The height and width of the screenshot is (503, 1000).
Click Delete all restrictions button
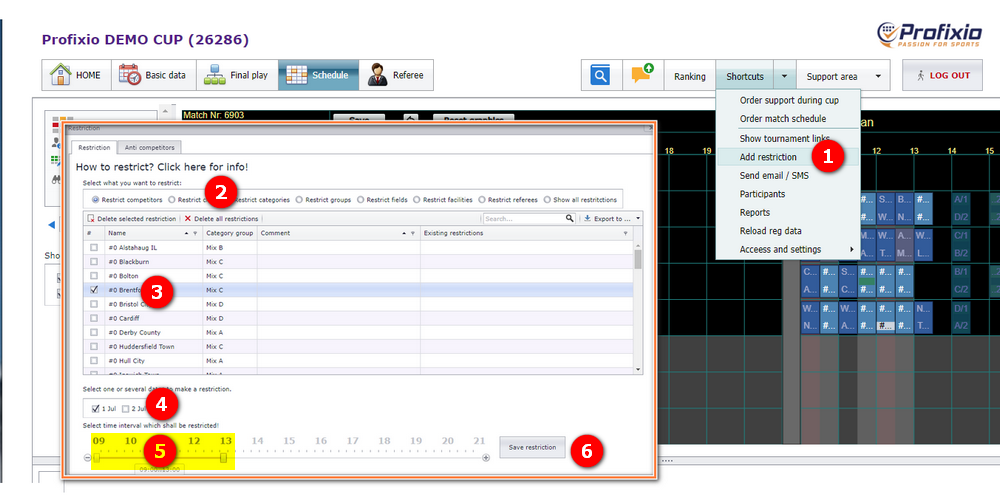pyautogui.click(x=221, y=219)
